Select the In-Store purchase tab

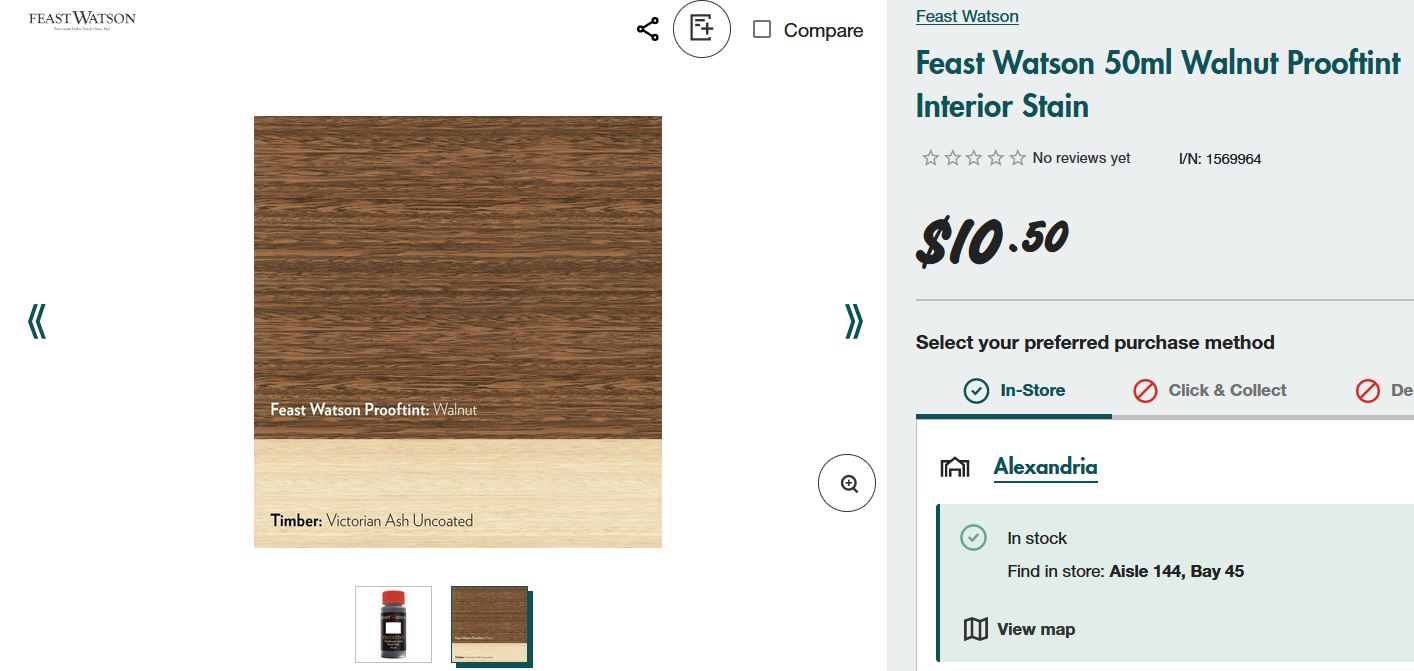(x=1015, y=390)
